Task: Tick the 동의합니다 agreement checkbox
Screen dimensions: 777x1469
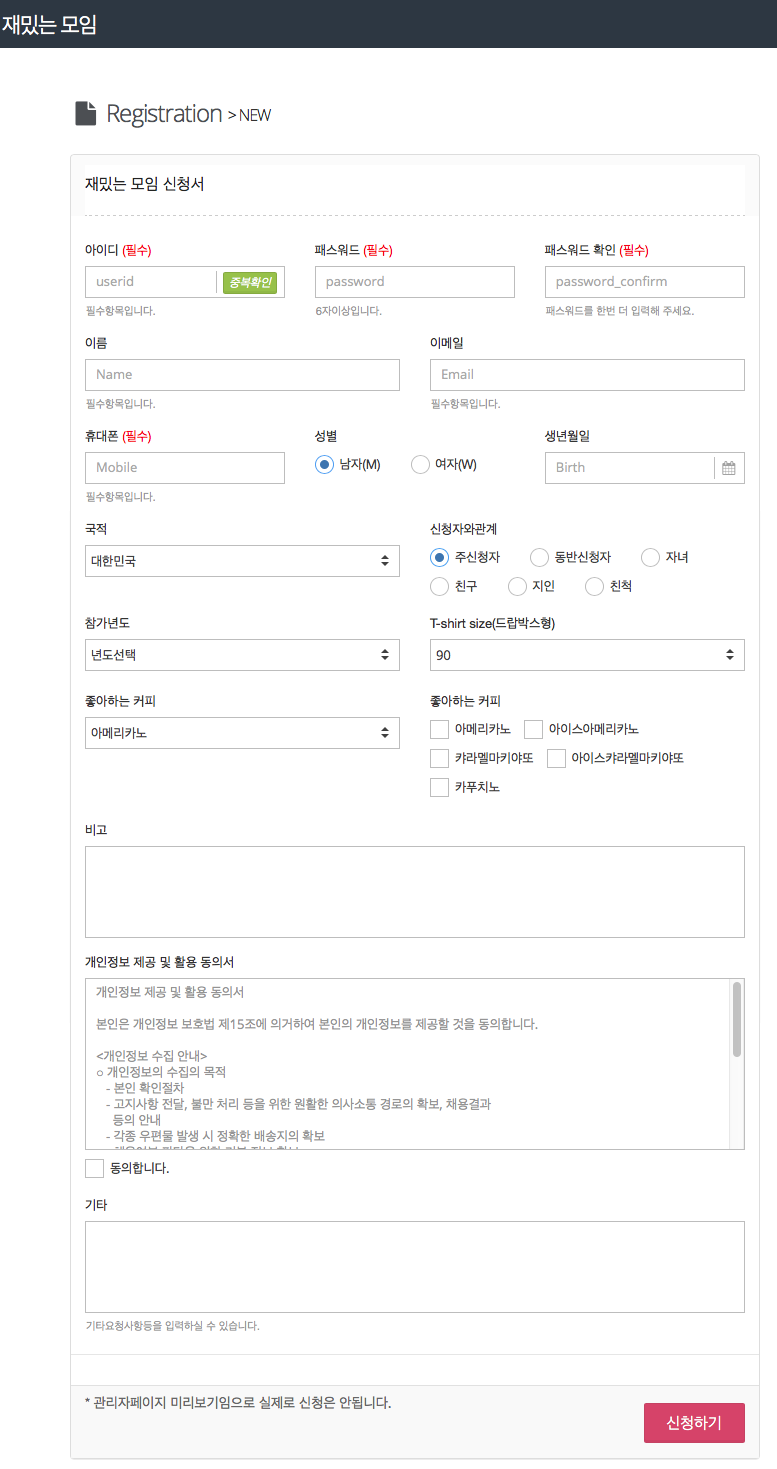Action: [x=95, y=1168]
